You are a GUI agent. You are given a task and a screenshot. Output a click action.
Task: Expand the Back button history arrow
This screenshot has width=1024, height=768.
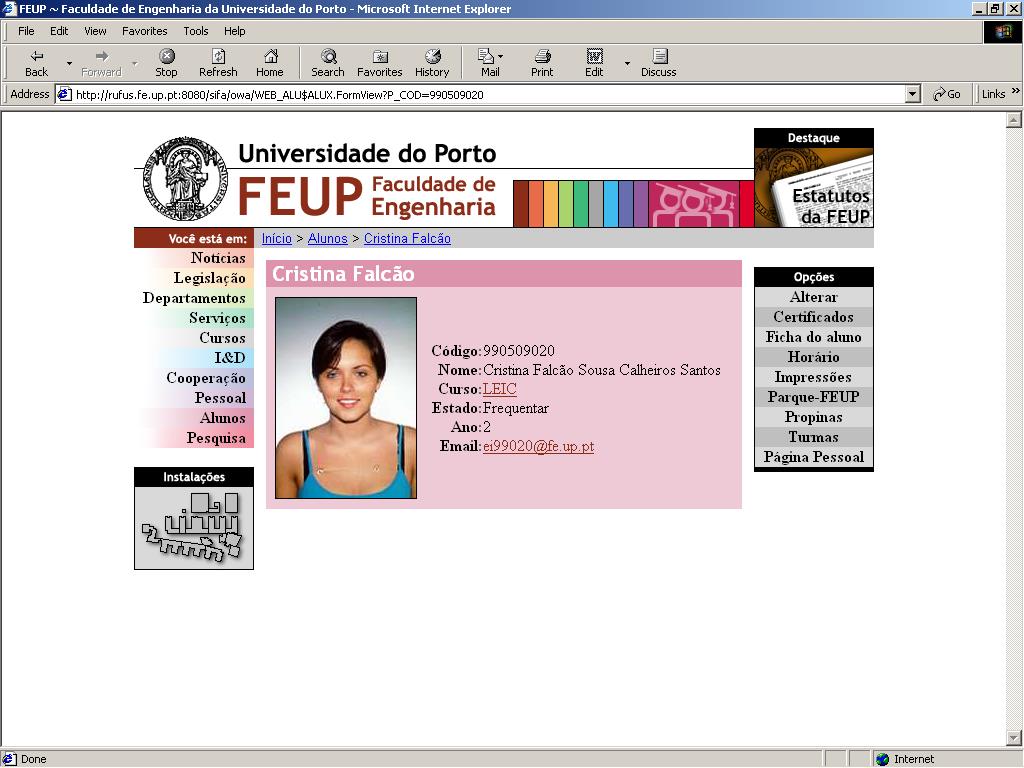69,63
